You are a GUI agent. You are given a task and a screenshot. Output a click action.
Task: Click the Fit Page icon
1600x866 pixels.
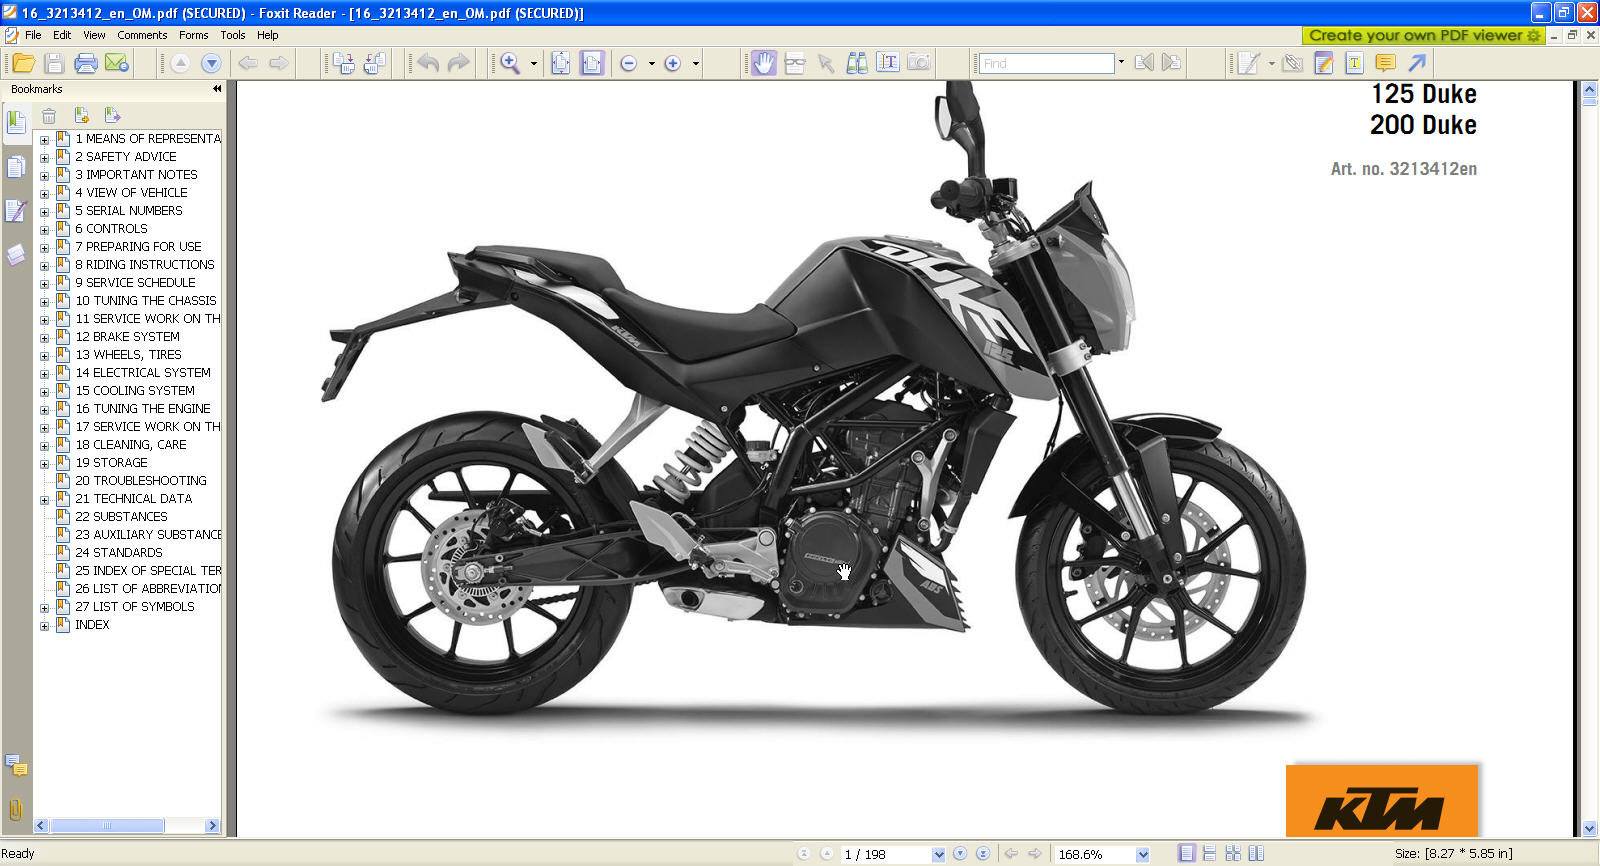(561, 63)
